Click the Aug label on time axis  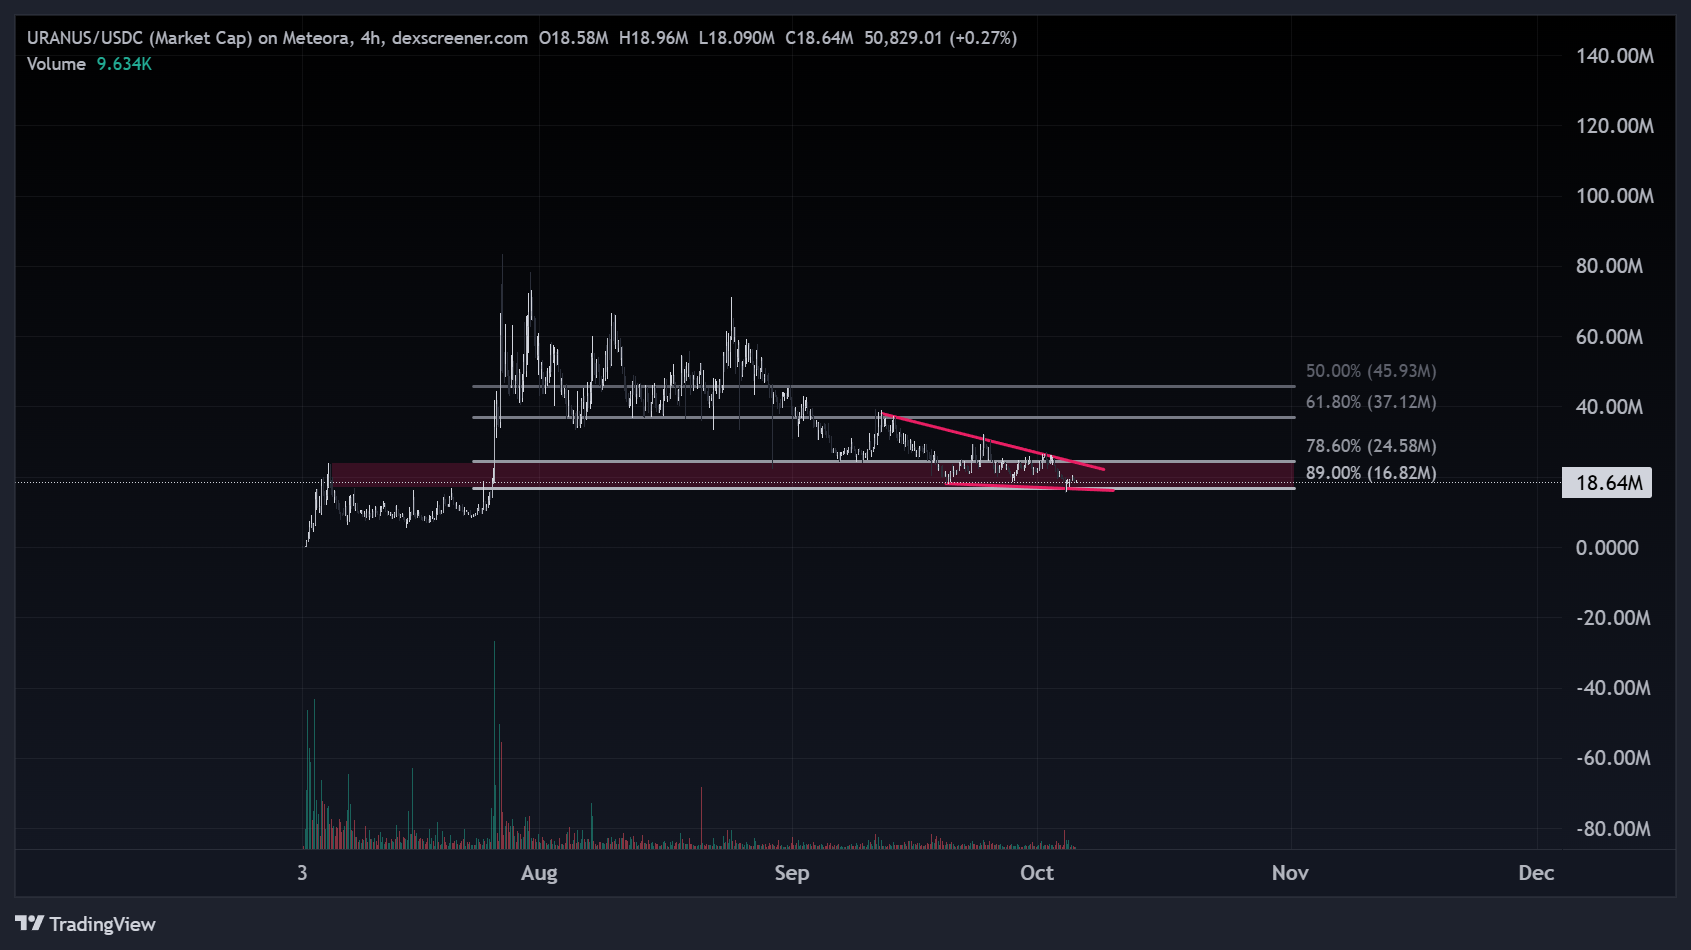click(x=539, y=873)
